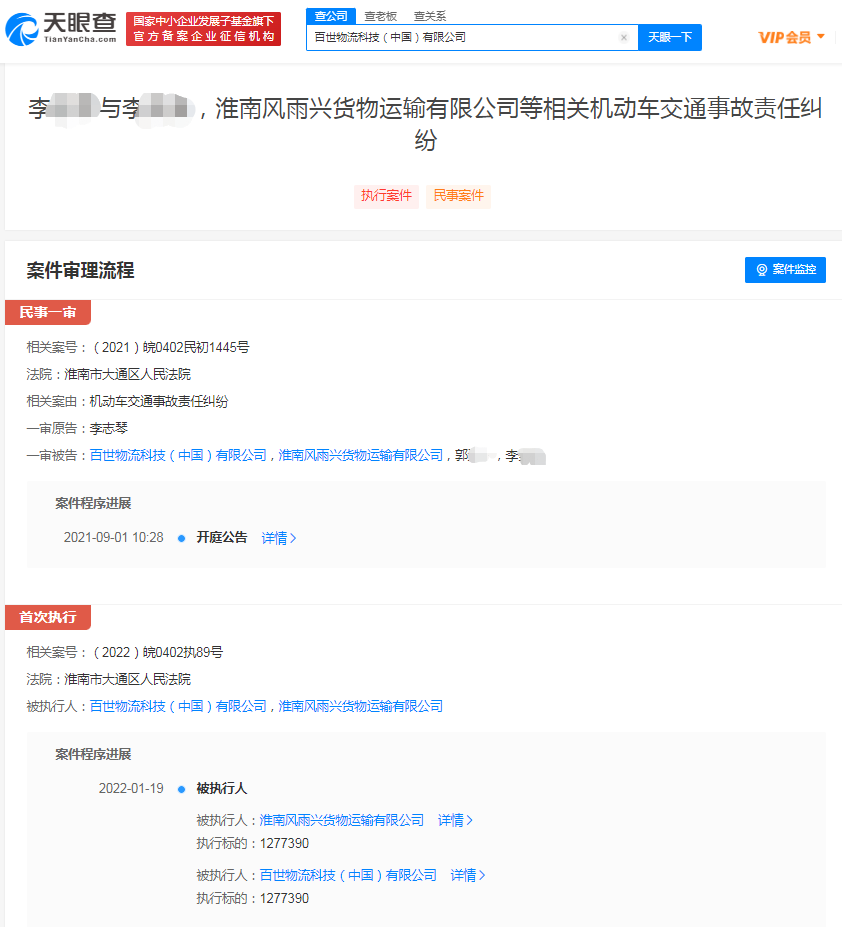Open the VIP会员 dropdown menu
The image size is (842, 927).
[791, 37]
